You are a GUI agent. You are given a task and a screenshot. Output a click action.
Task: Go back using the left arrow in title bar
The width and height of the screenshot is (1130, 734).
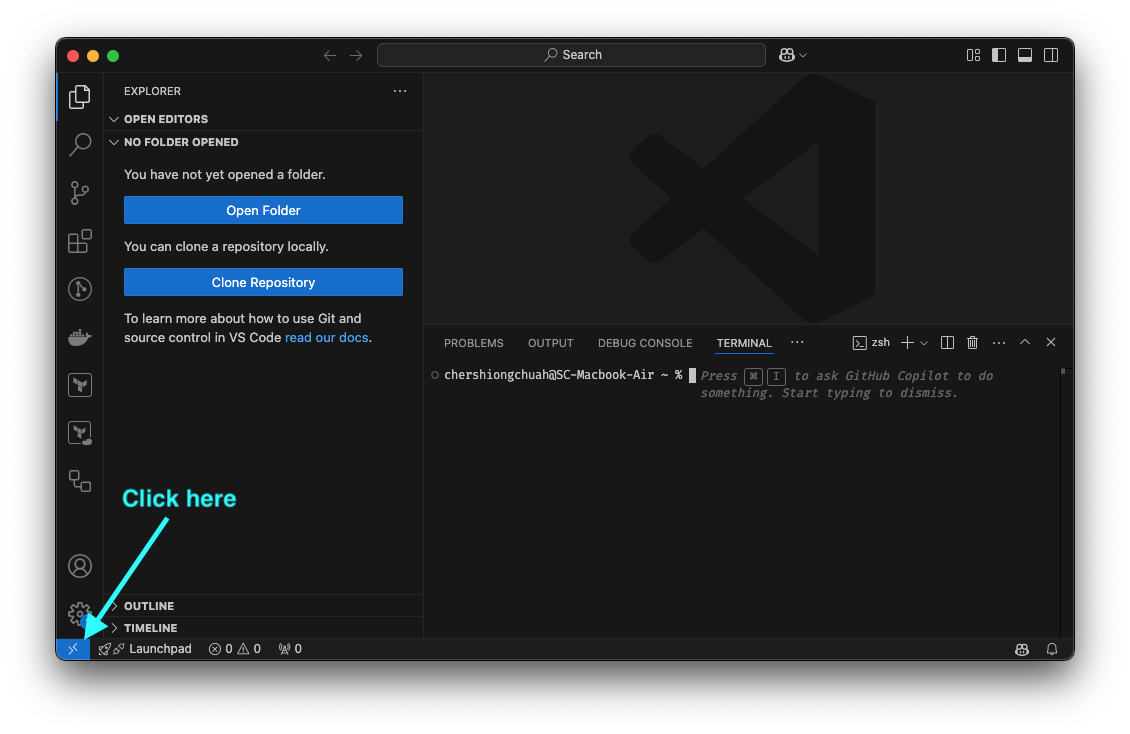click(330, 55)
